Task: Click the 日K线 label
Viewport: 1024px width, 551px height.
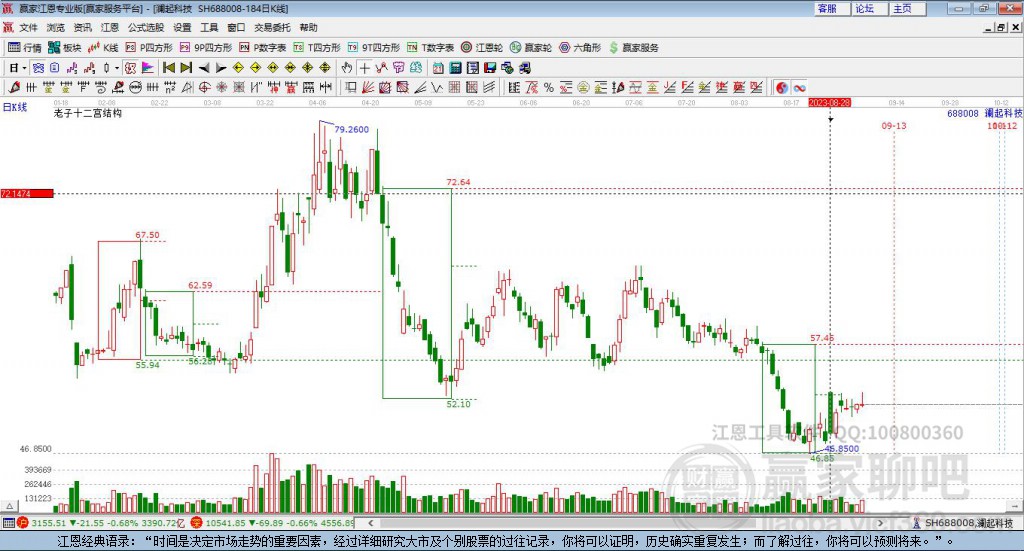Action: [14, 107]
